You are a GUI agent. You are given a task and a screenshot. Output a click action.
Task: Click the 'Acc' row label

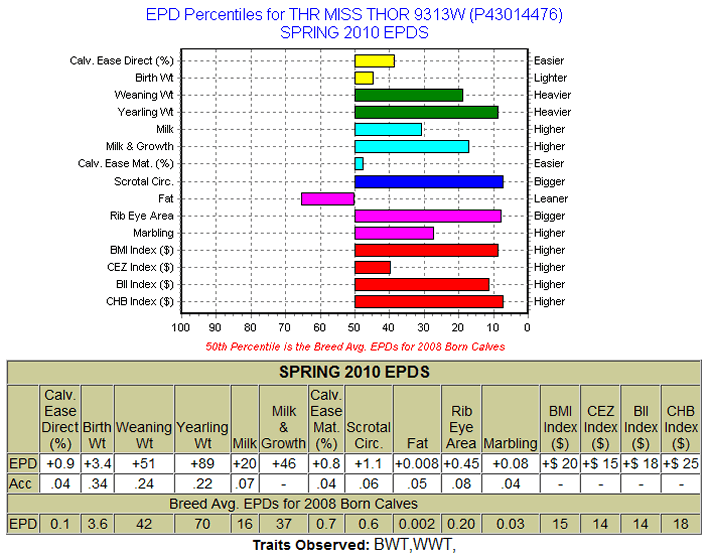[20, 484]
